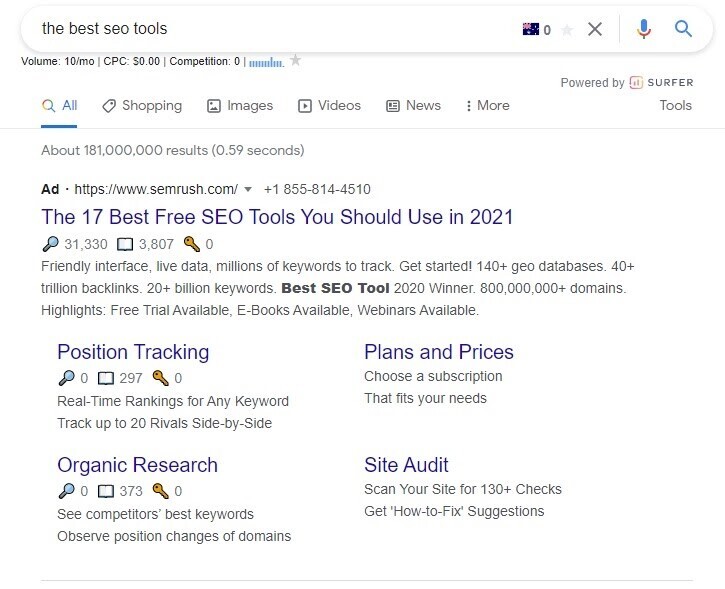Click 'Competition: 0' keyword stat
Screen dimensions: 725x589
[204, 61]
